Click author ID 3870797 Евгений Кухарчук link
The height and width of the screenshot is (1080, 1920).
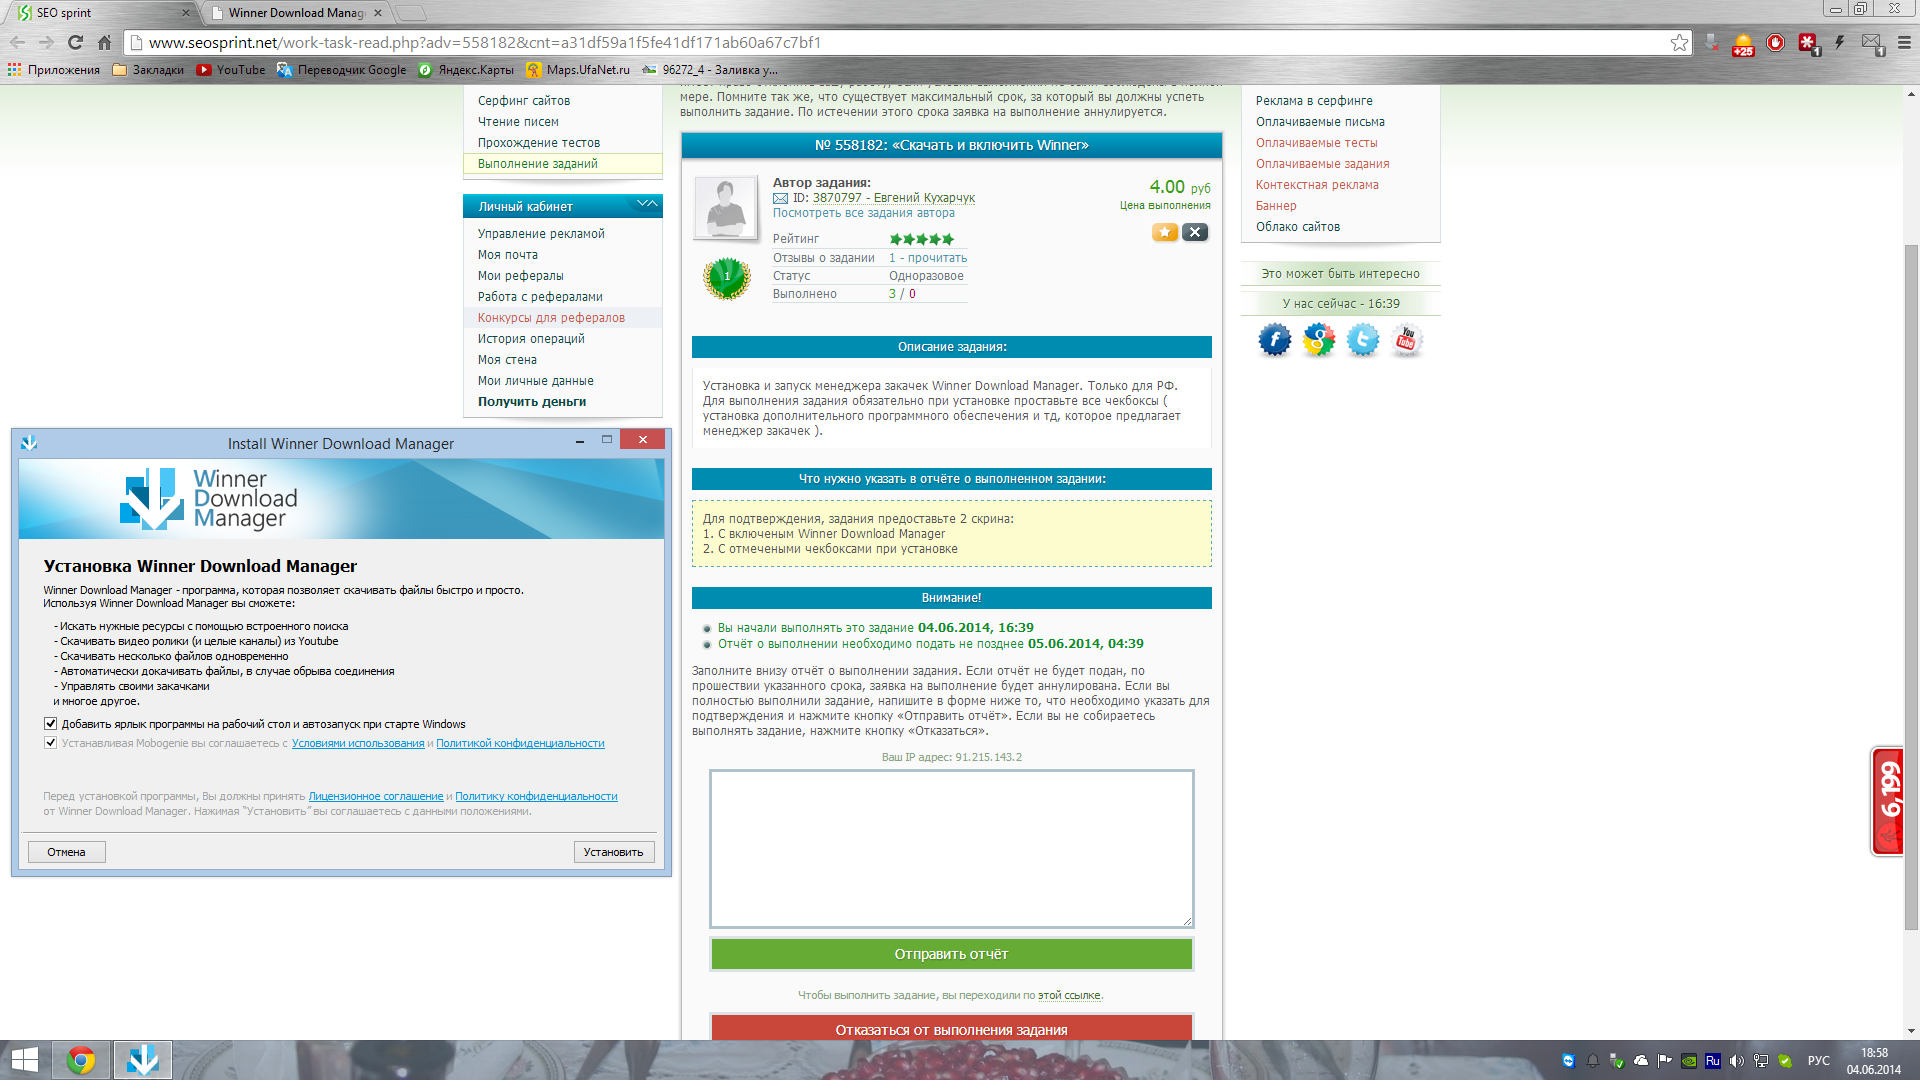pyautogui.click(x=893, y=198)
